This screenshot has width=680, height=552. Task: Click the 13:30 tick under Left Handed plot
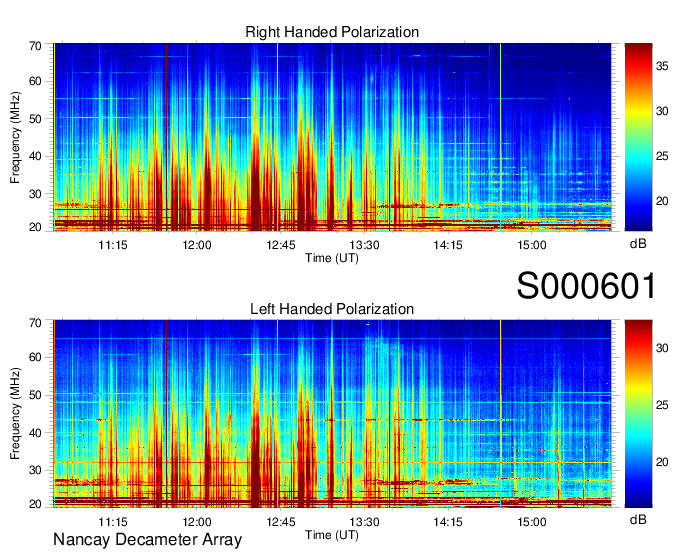(364, 522)
